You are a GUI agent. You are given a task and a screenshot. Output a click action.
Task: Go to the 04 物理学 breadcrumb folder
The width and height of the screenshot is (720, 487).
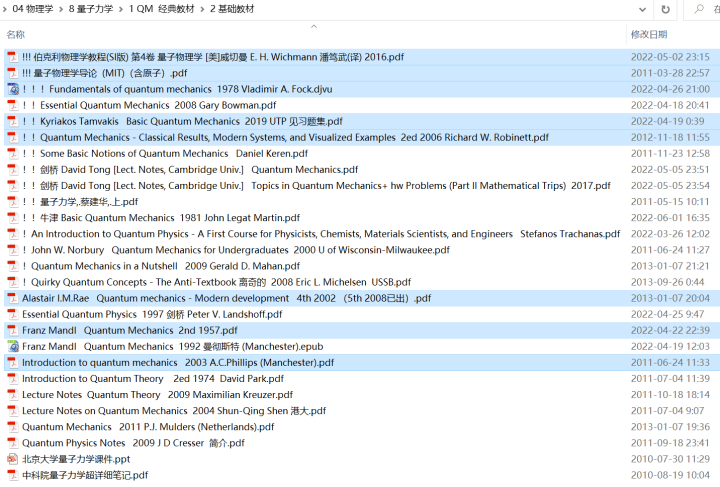pos(33,9)
